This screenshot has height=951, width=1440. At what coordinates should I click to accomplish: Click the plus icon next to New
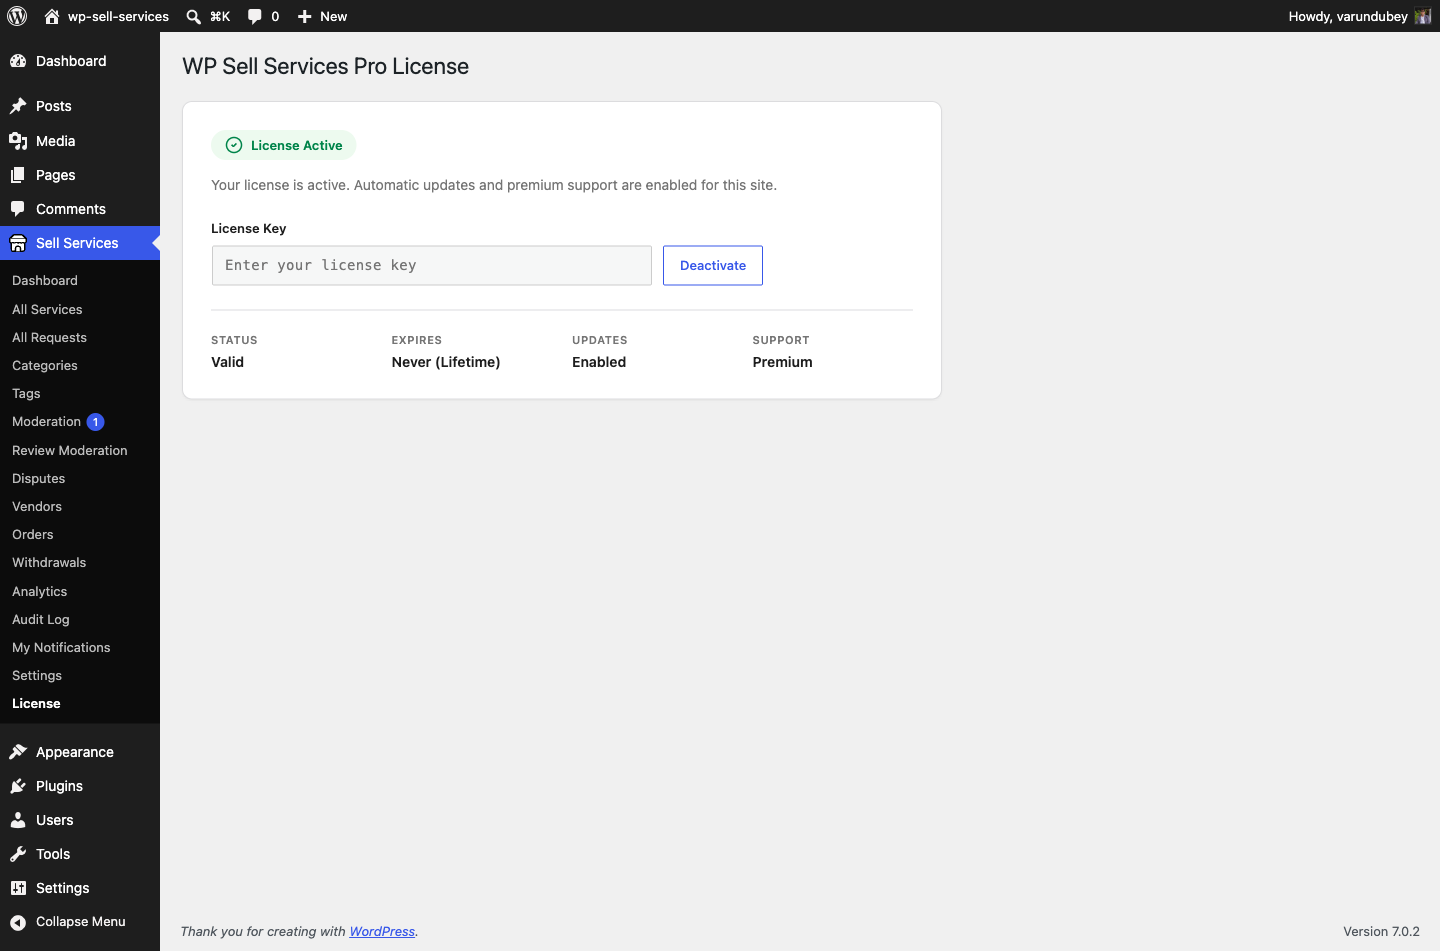[305, 16]
